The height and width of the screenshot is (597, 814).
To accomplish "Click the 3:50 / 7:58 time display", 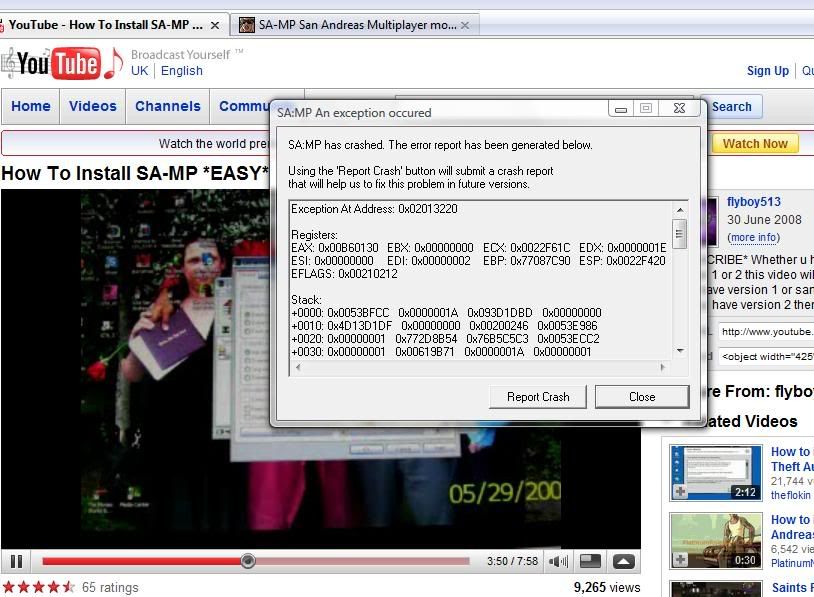I will pyautogui.click(x=512, y=561).
